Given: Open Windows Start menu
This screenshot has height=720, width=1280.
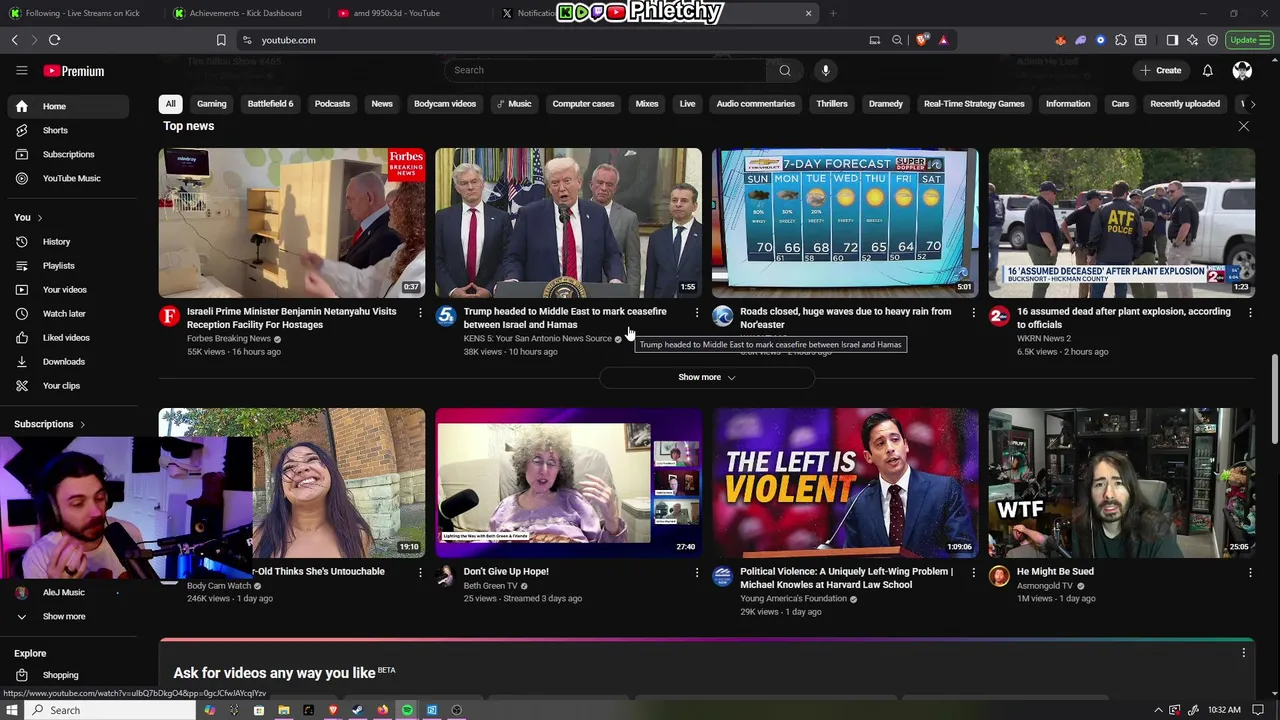Looking at the screenshot, I should (x=12, y=710).
